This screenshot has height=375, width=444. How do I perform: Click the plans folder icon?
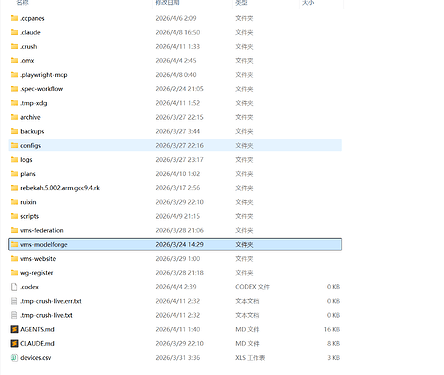(14, 174)
